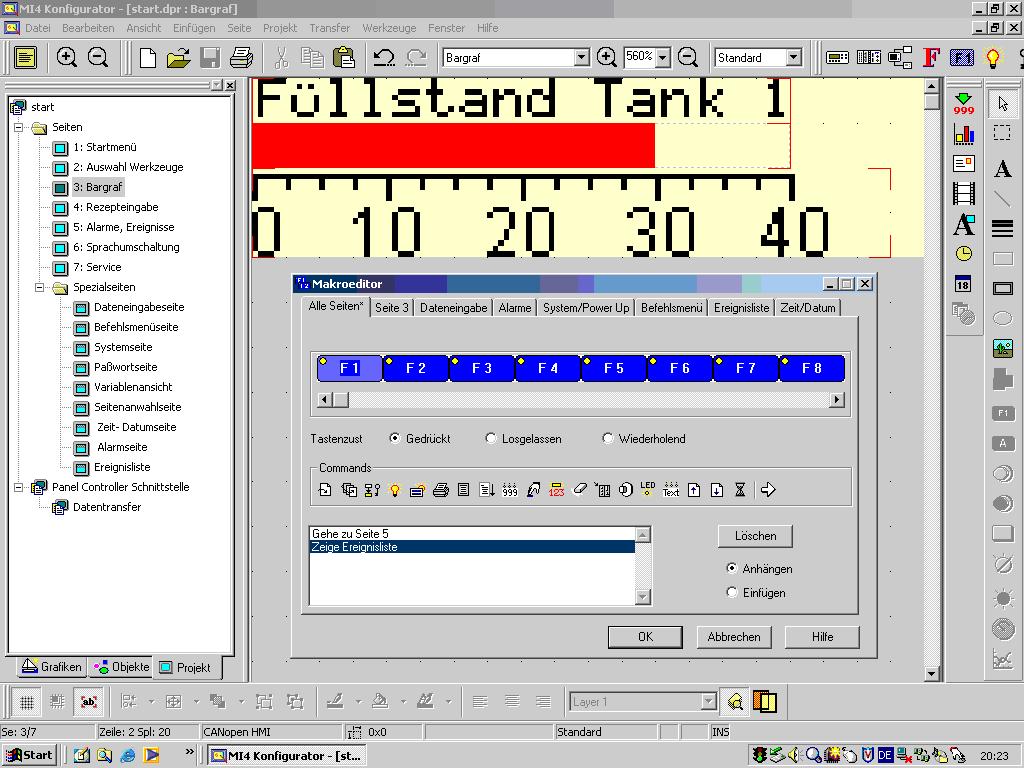The height and width of the screenshot is (768, 1024).
Task: Toggle the grid display icon in bottom toolbar
Action: click(27, 702)
